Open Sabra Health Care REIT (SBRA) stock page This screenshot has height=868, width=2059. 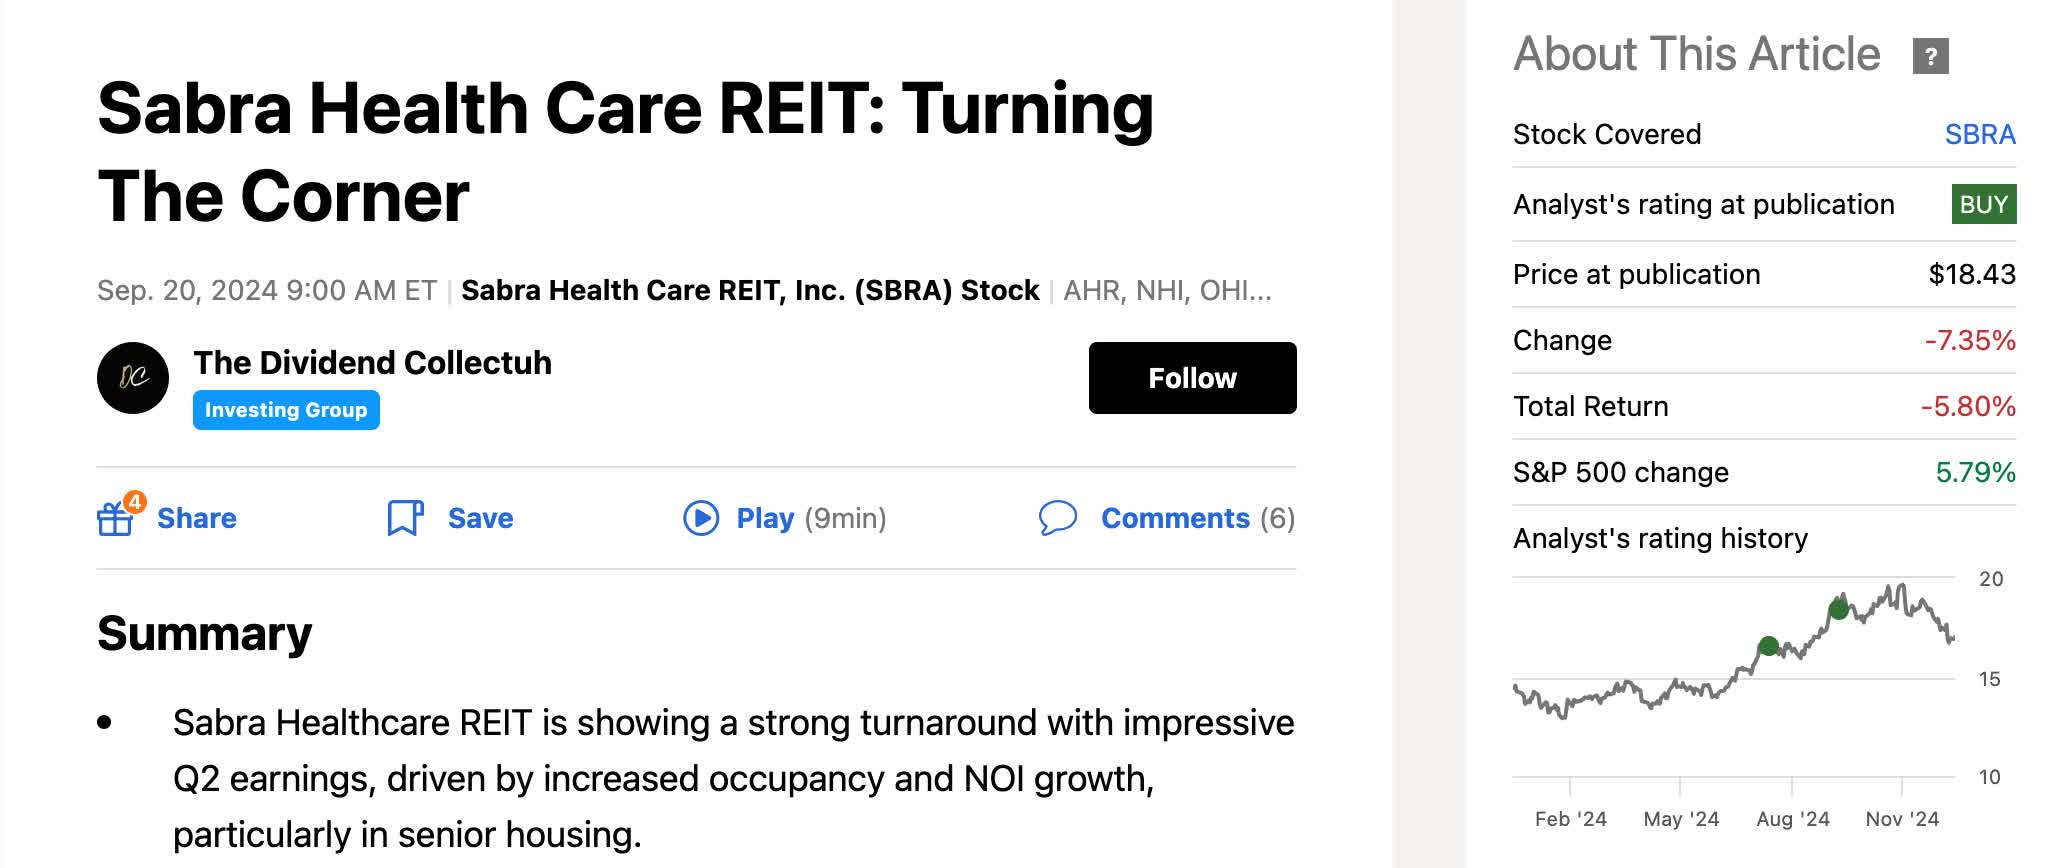750,290
